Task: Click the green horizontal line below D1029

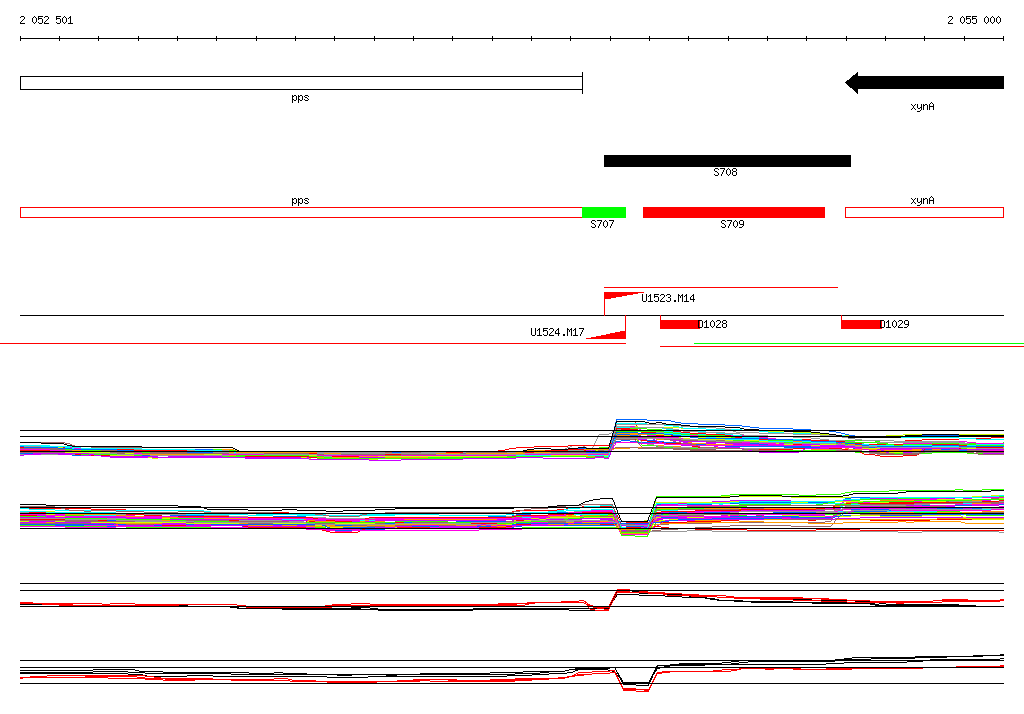Action: coord(859,343)
